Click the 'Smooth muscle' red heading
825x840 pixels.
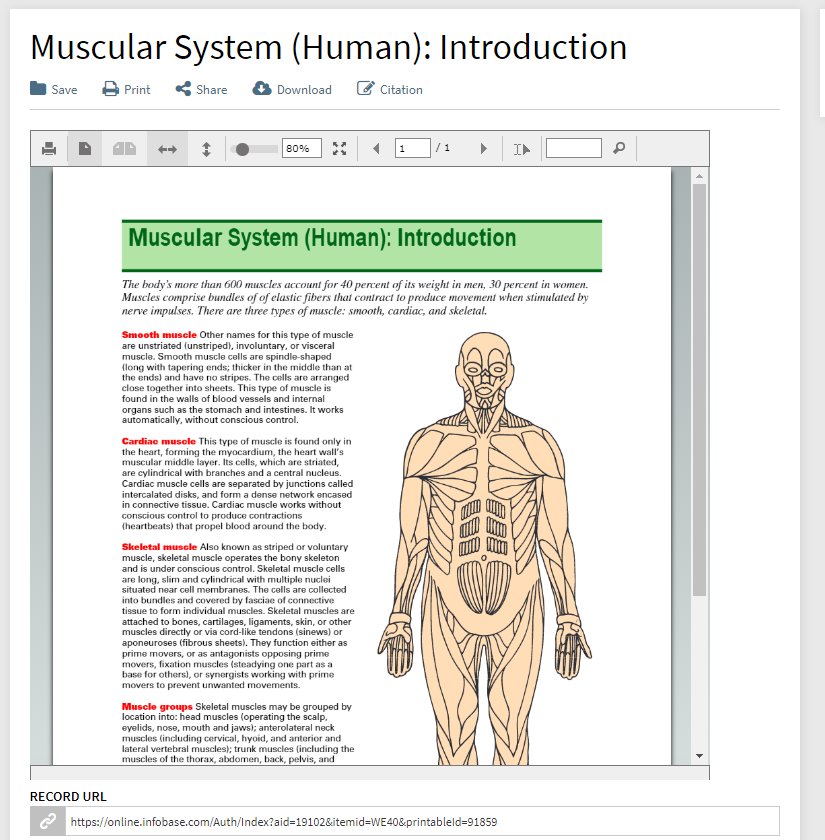point(159,335)
